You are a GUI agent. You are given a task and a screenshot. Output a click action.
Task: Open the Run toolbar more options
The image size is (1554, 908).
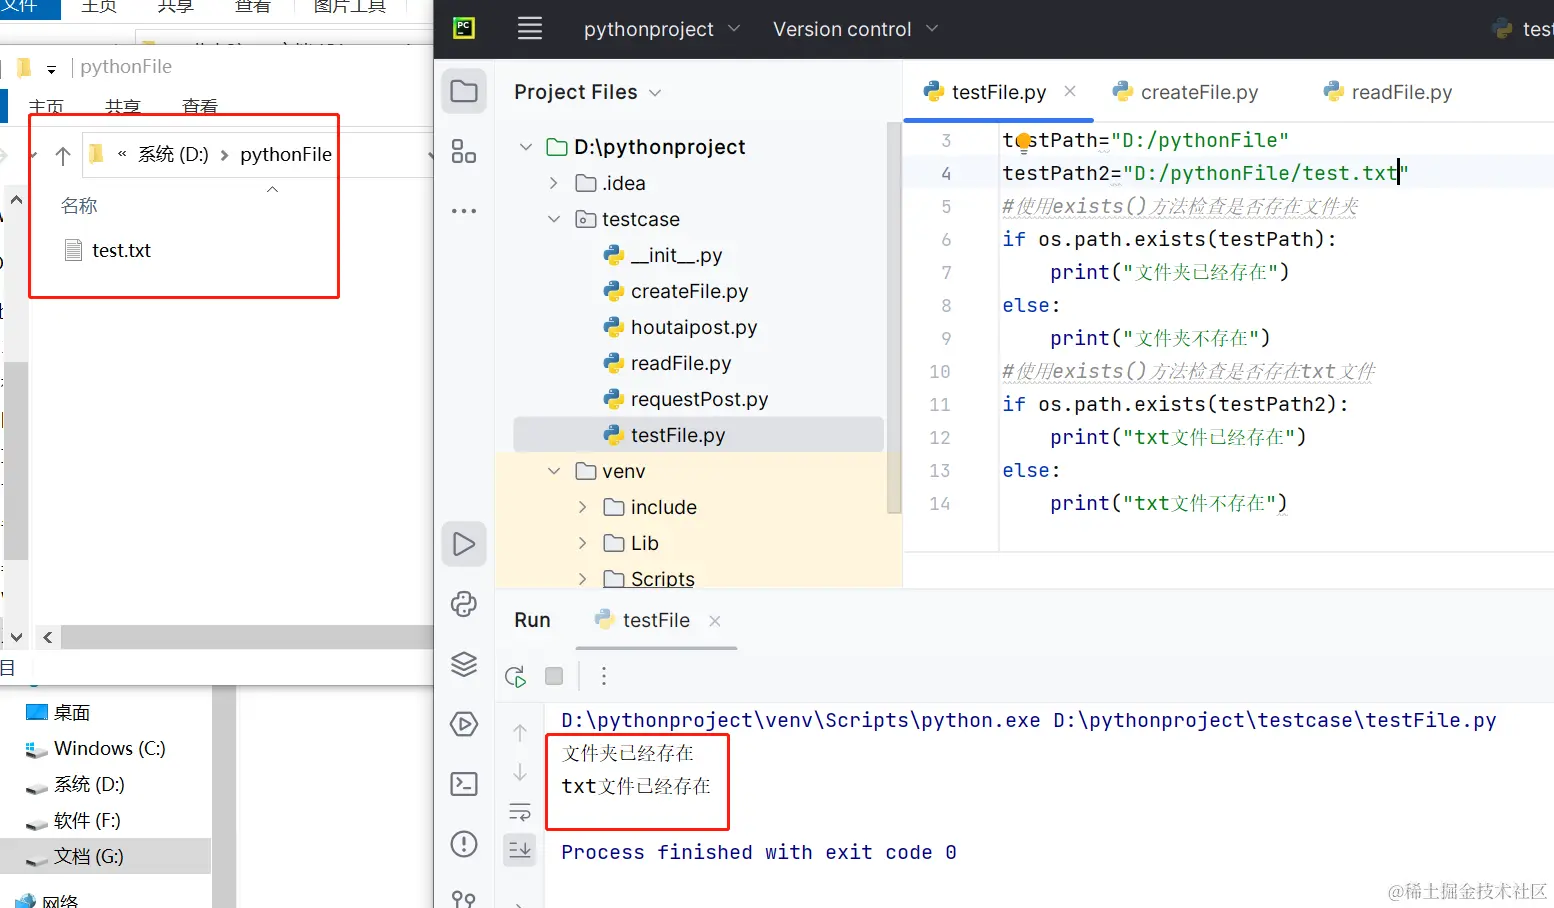click(x=604, y=677)
